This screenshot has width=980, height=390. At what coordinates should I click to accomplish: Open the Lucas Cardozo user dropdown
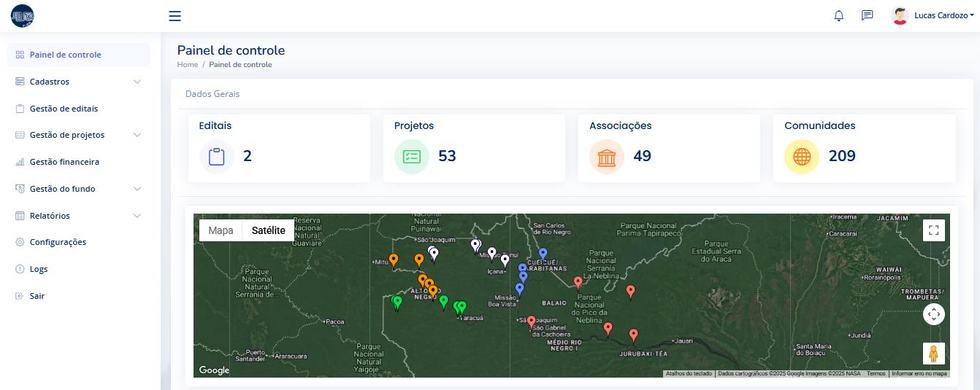coord(944,16)
